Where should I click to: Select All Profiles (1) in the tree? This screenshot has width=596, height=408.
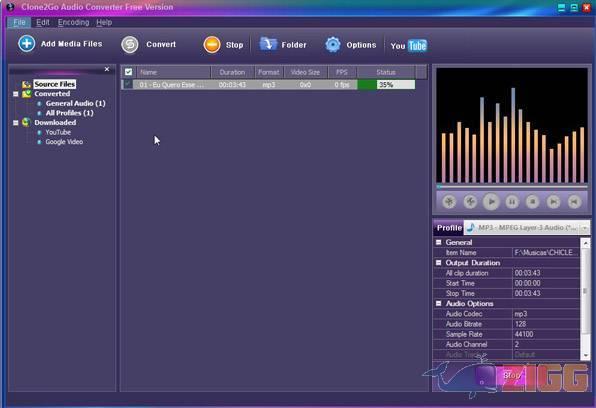pos(69,113)
